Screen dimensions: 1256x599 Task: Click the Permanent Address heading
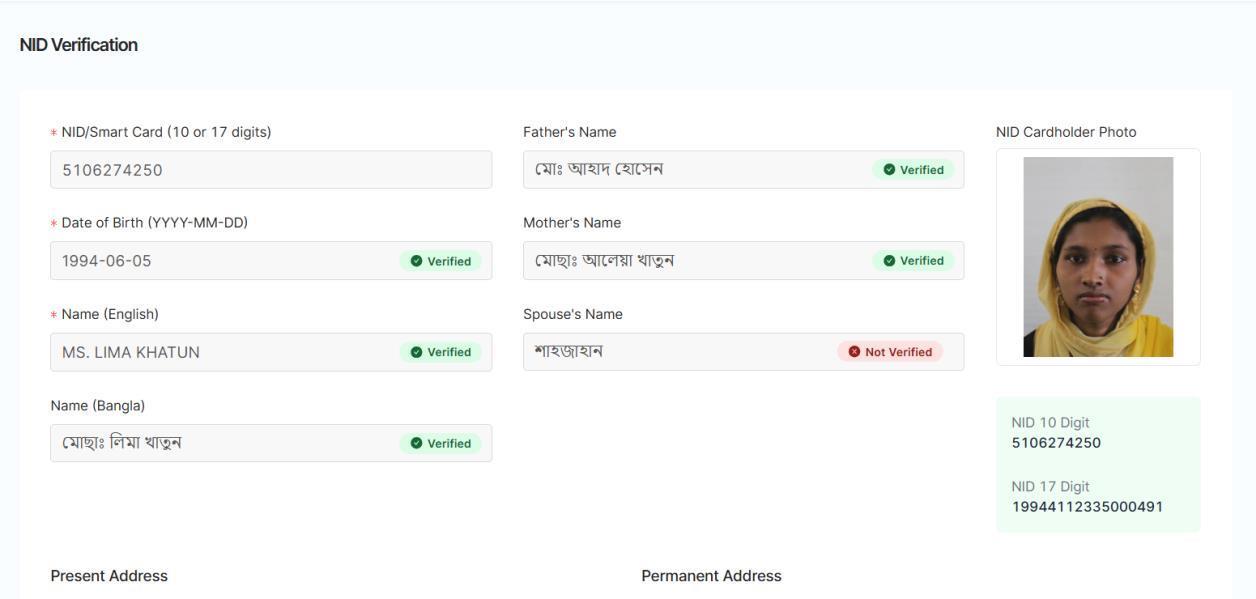(x=711, y=576)
